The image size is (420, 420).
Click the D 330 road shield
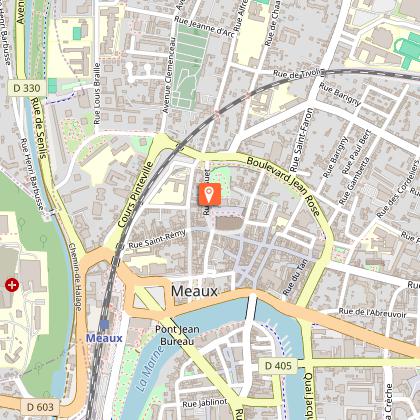[x=27, y=88]
